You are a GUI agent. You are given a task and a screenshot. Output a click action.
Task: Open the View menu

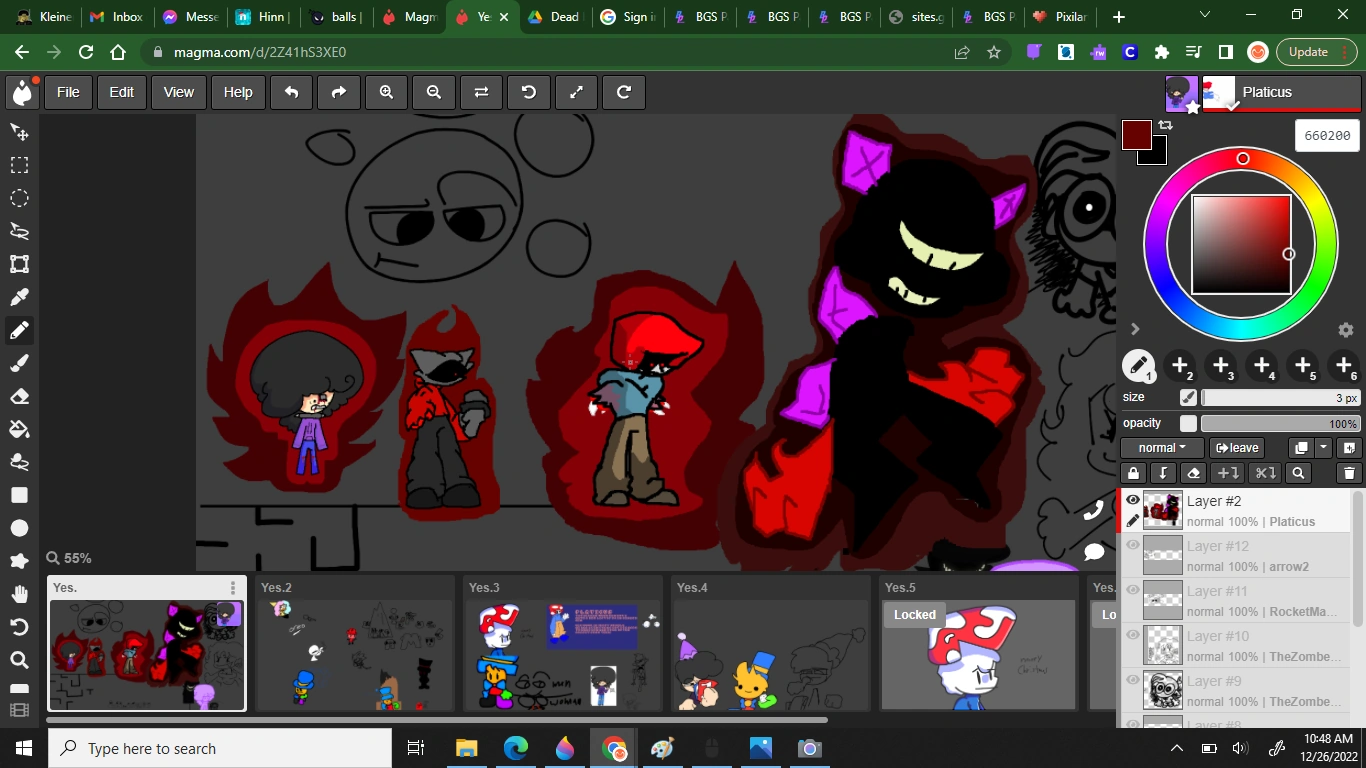click(x=178, y=92)
